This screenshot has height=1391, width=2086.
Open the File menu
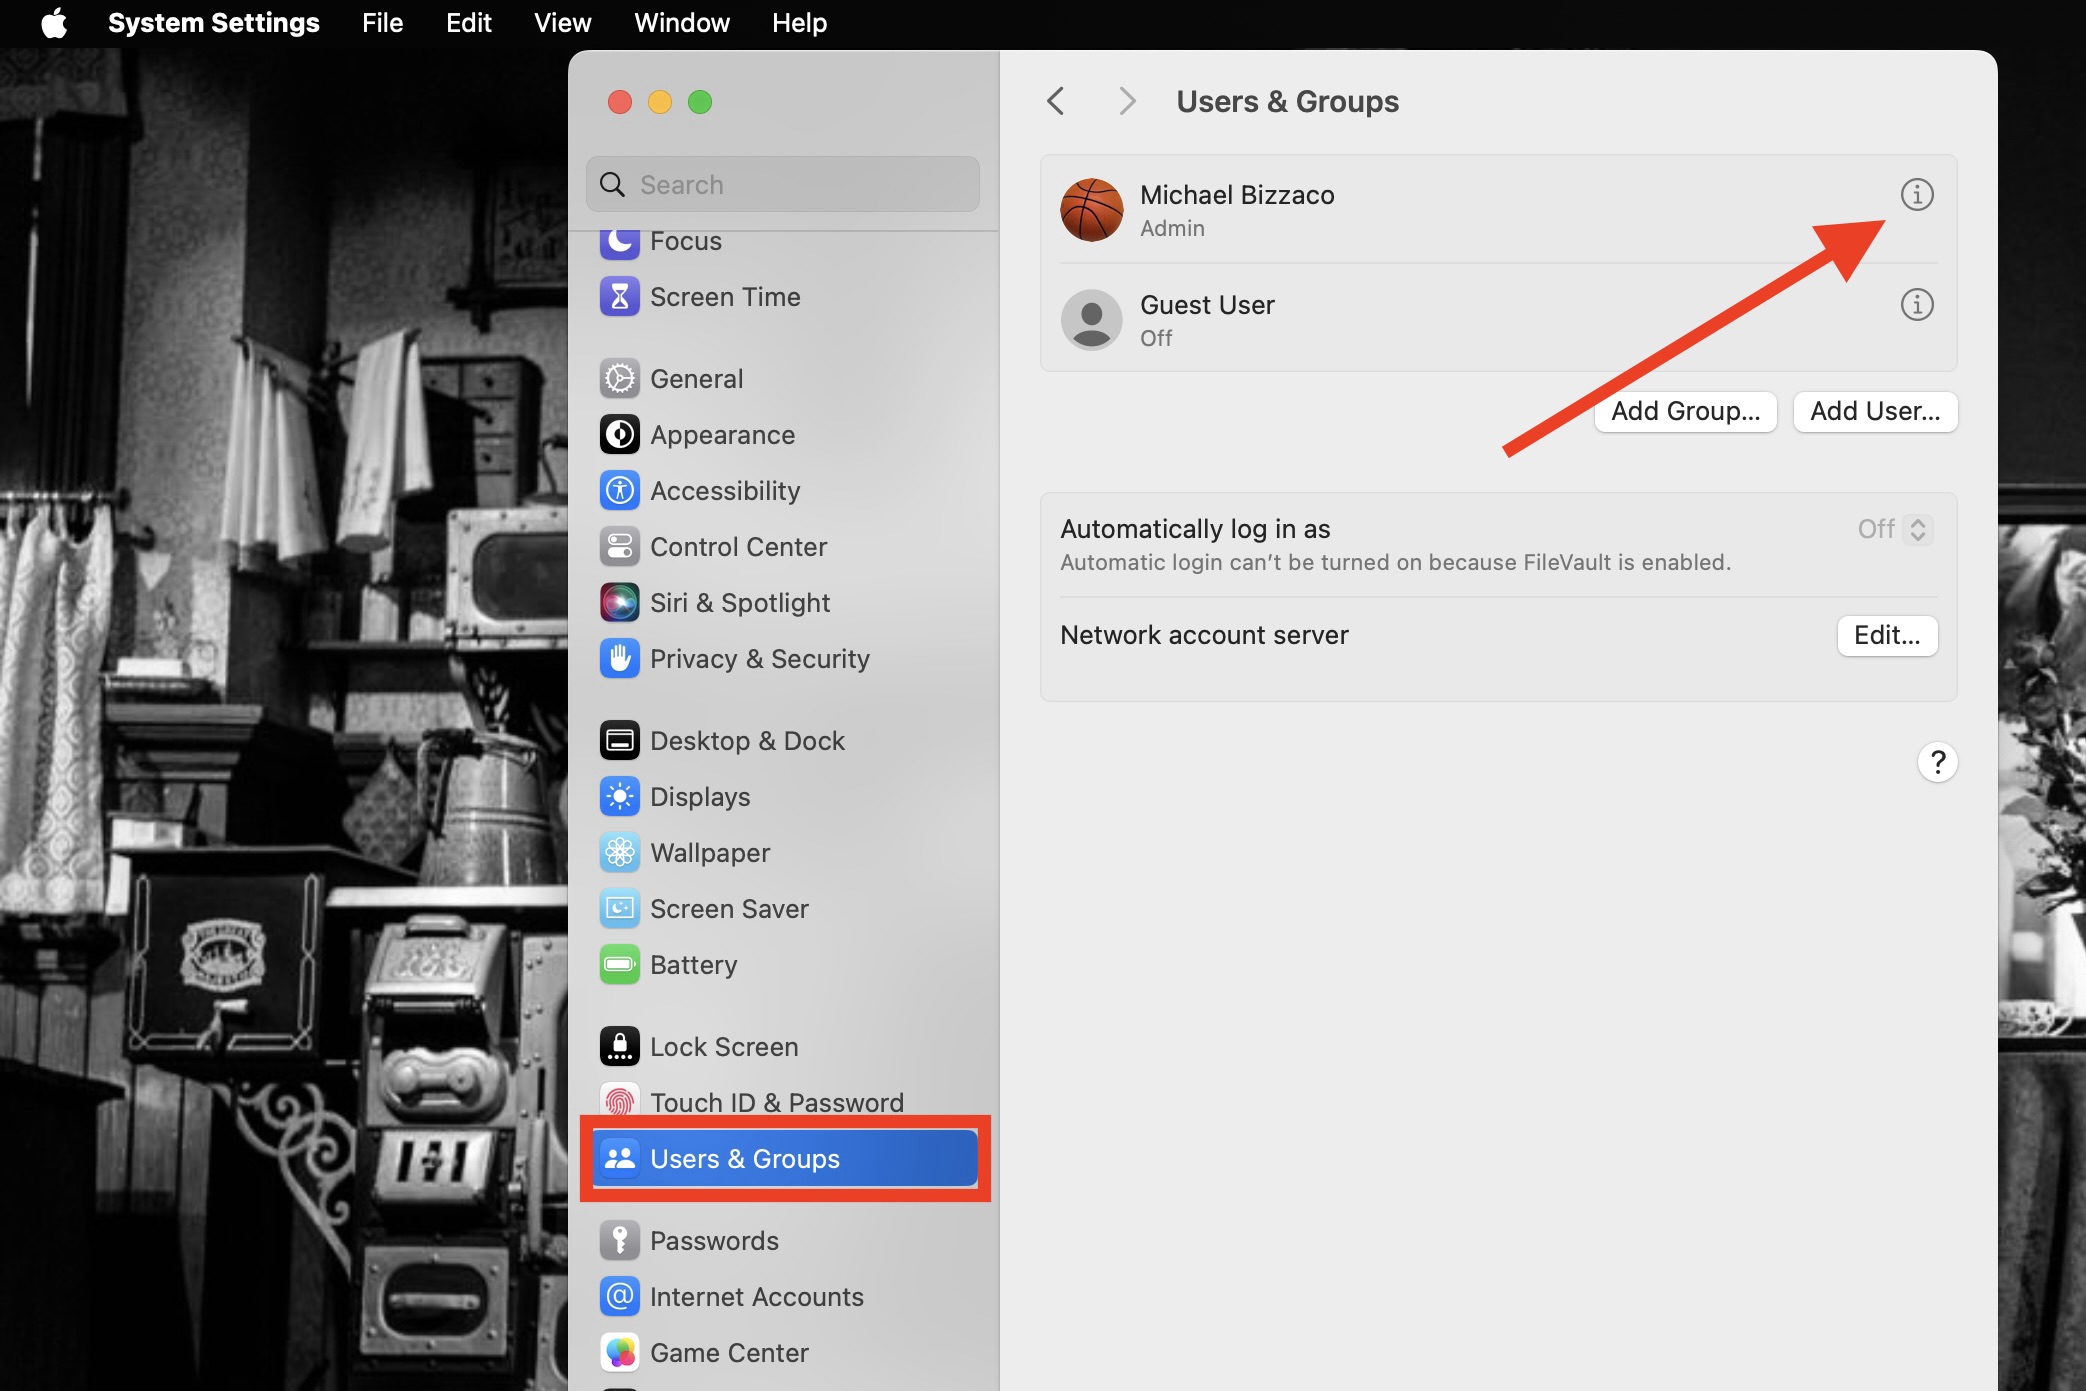(382, 22)
